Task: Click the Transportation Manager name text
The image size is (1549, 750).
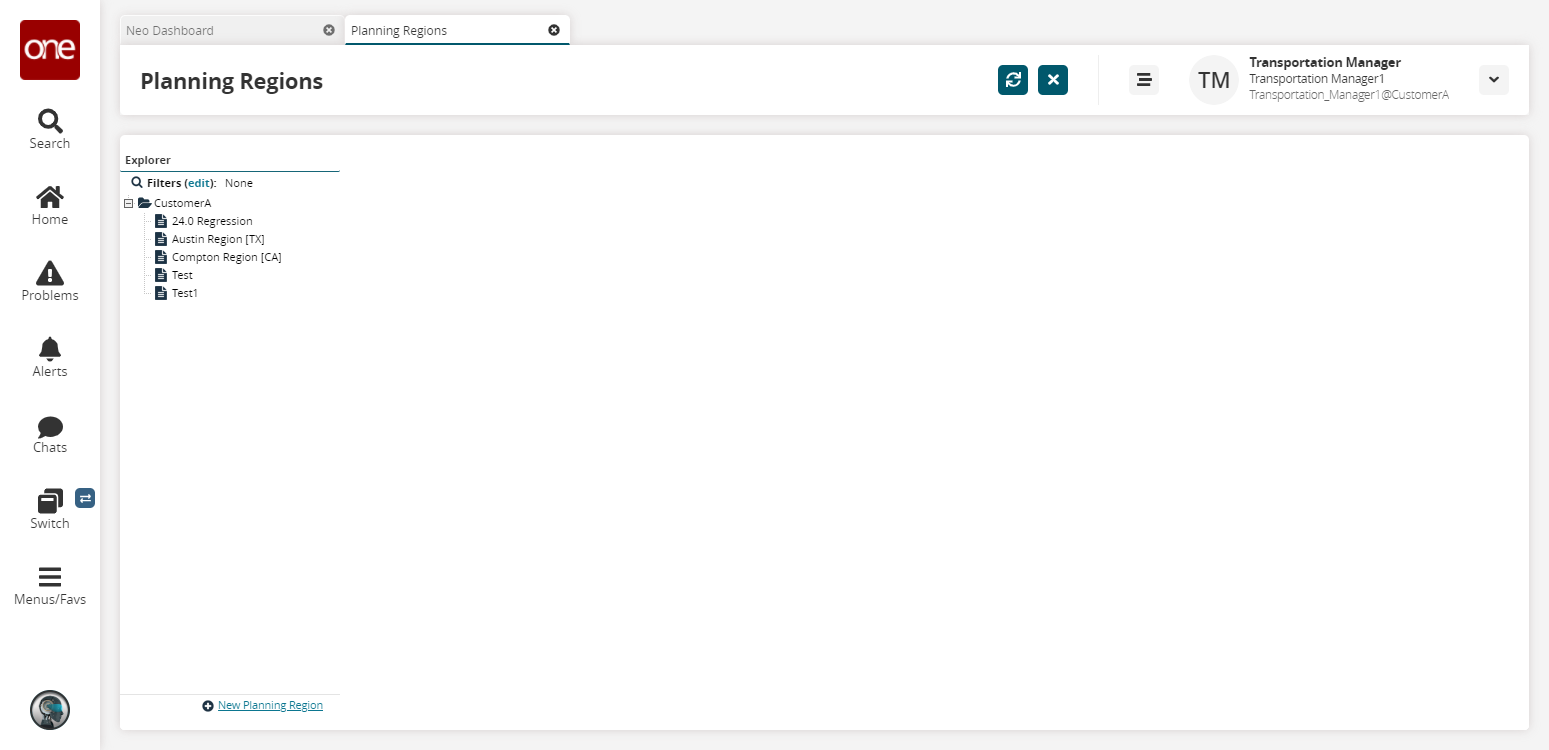Action: coord(1325,62)
